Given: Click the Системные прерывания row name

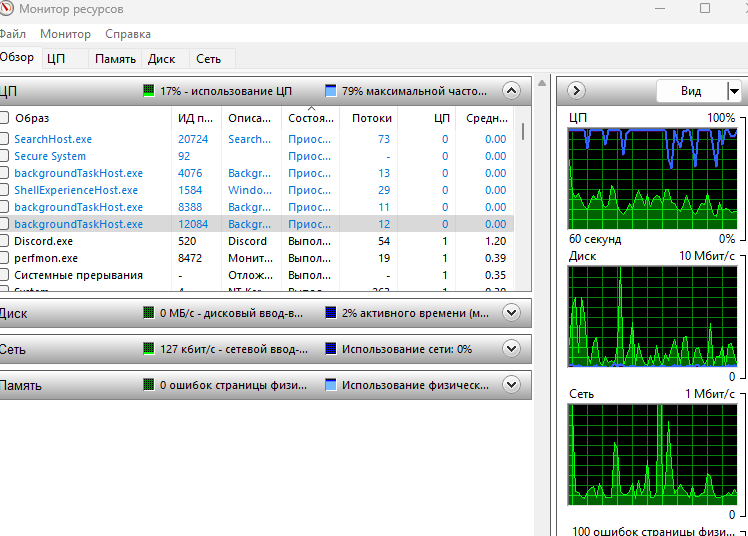Looking at the screenshot, I should (79, 275).
